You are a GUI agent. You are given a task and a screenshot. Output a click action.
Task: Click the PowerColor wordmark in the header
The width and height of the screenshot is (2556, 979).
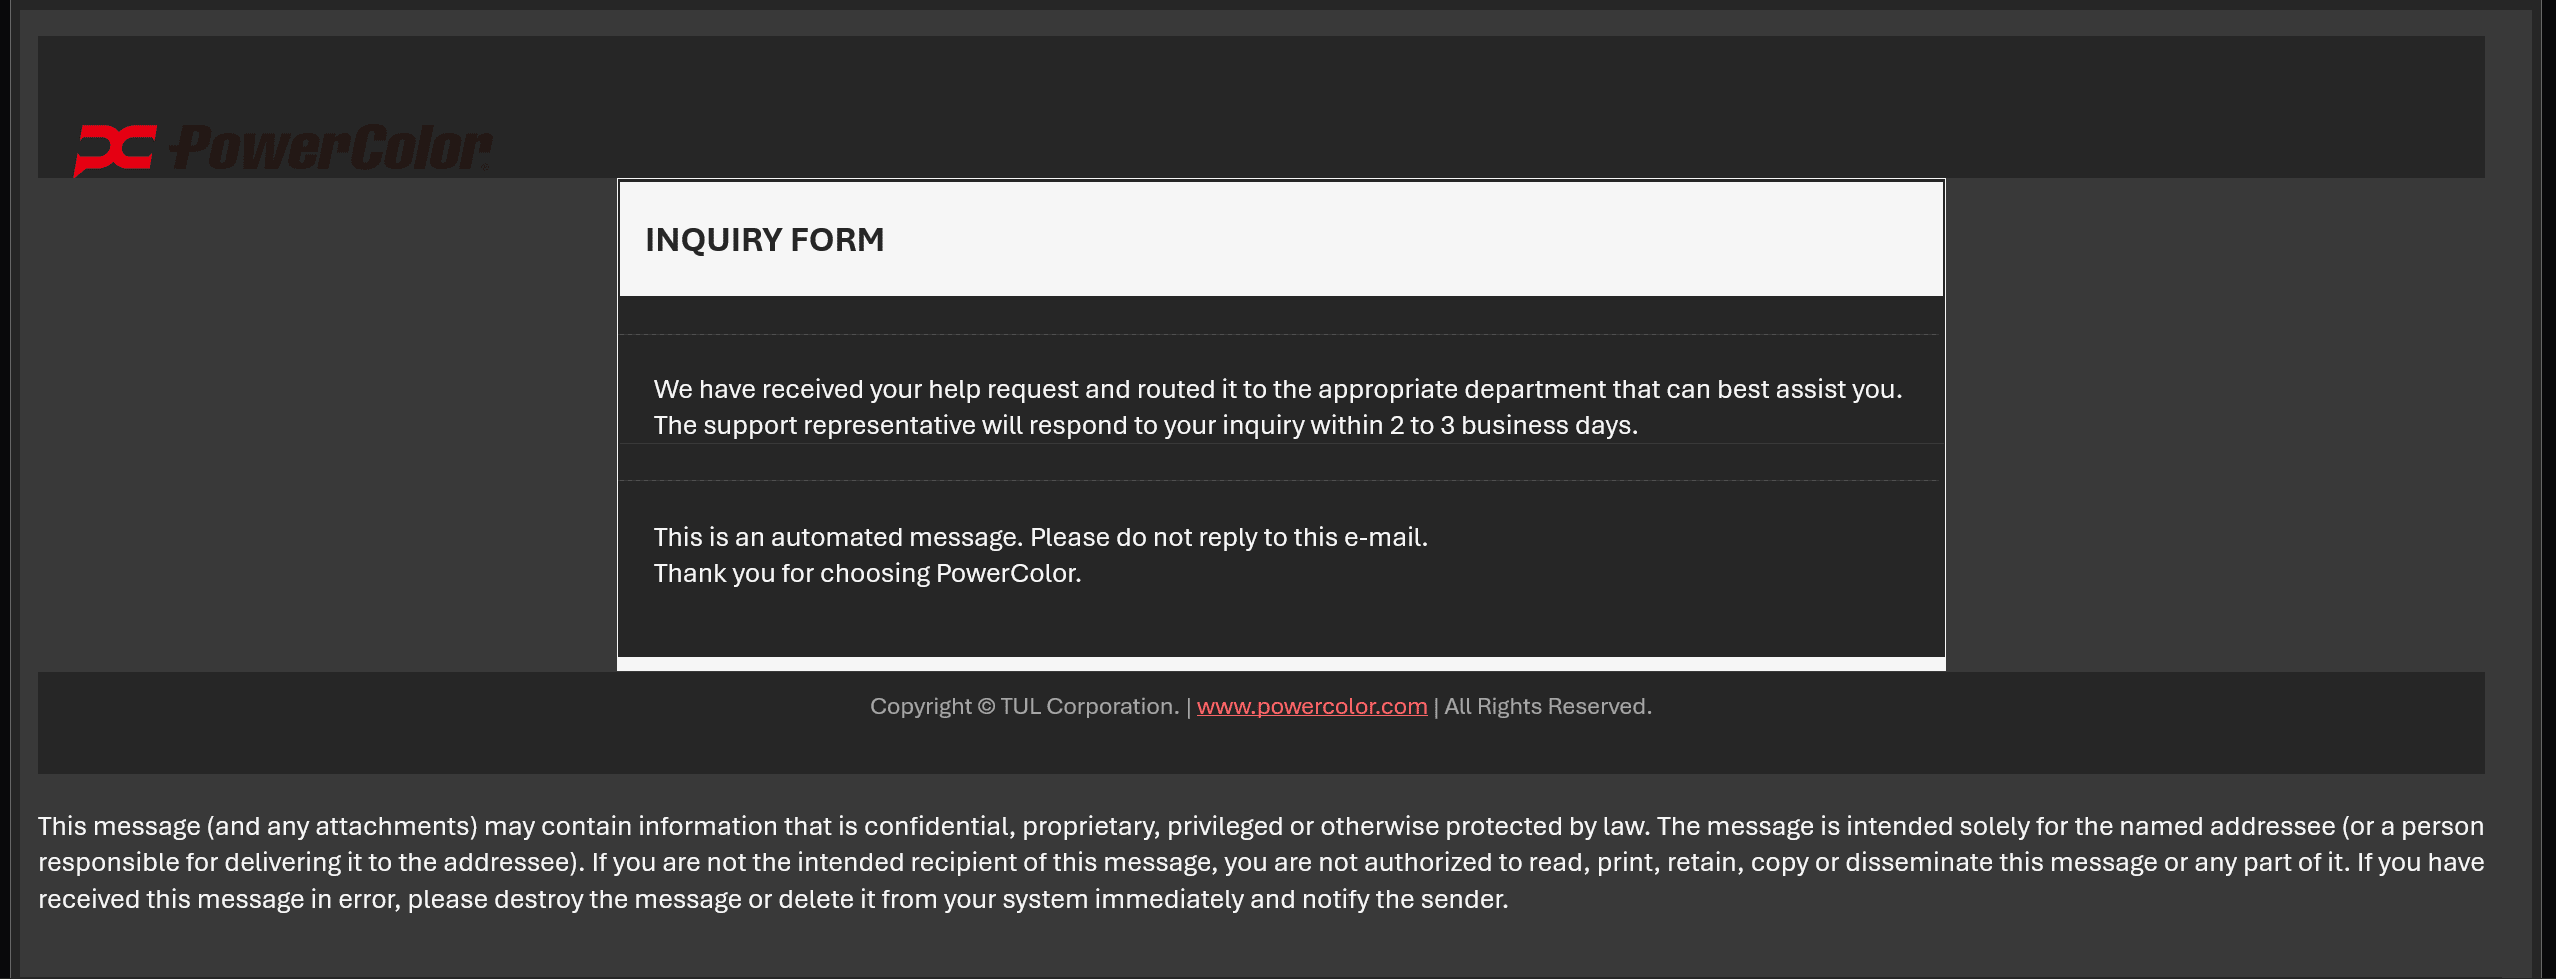pyautogui.click(x=331, y=148)
